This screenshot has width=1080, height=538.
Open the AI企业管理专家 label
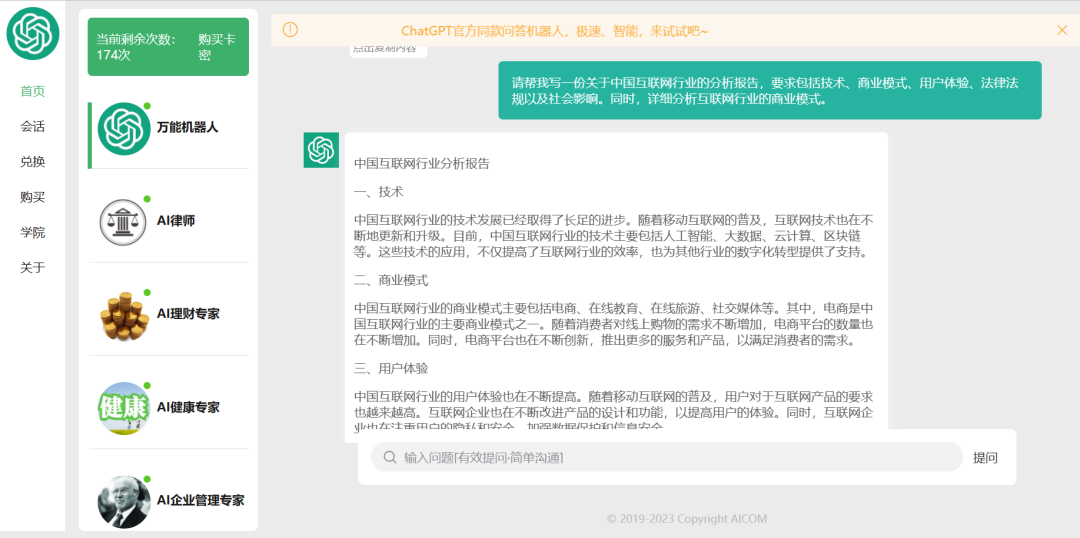point(200,500)
